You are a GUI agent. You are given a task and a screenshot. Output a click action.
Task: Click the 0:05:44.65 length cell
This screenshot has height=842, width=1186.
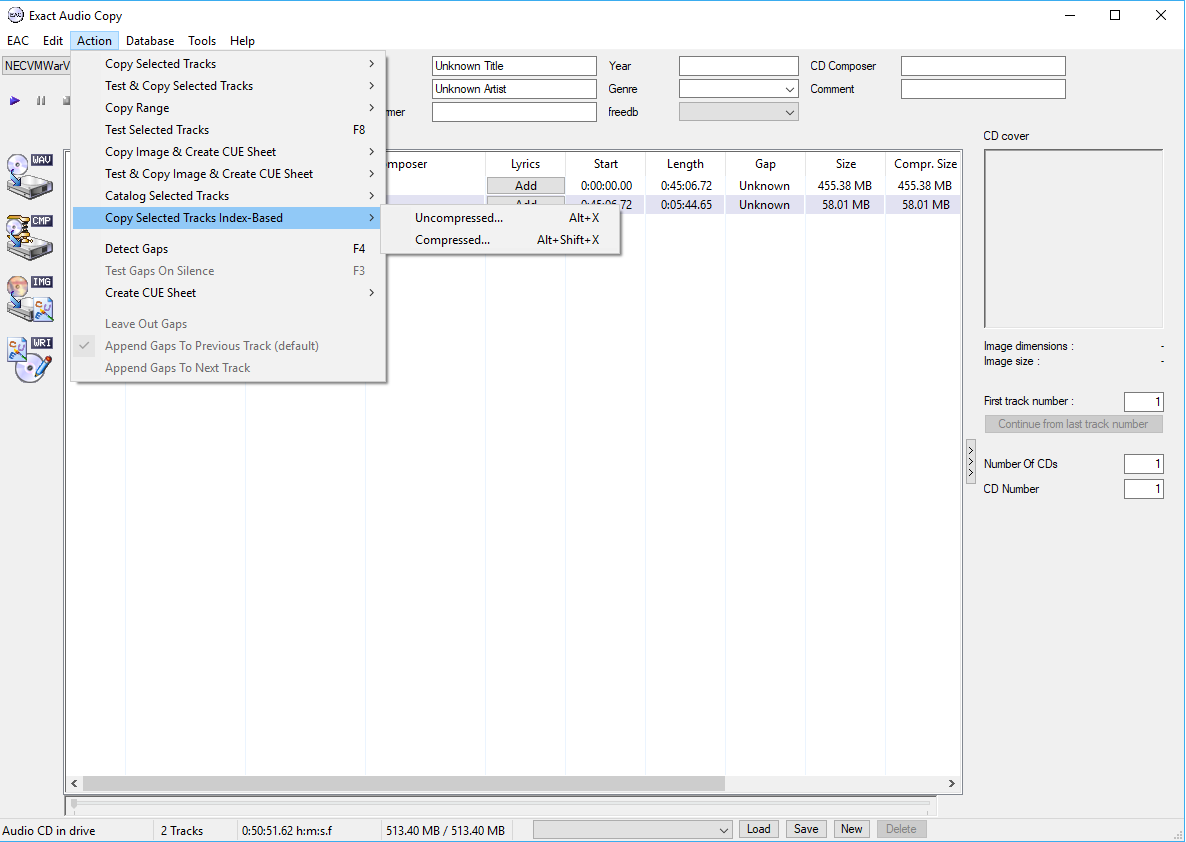(x=685, y=204)
